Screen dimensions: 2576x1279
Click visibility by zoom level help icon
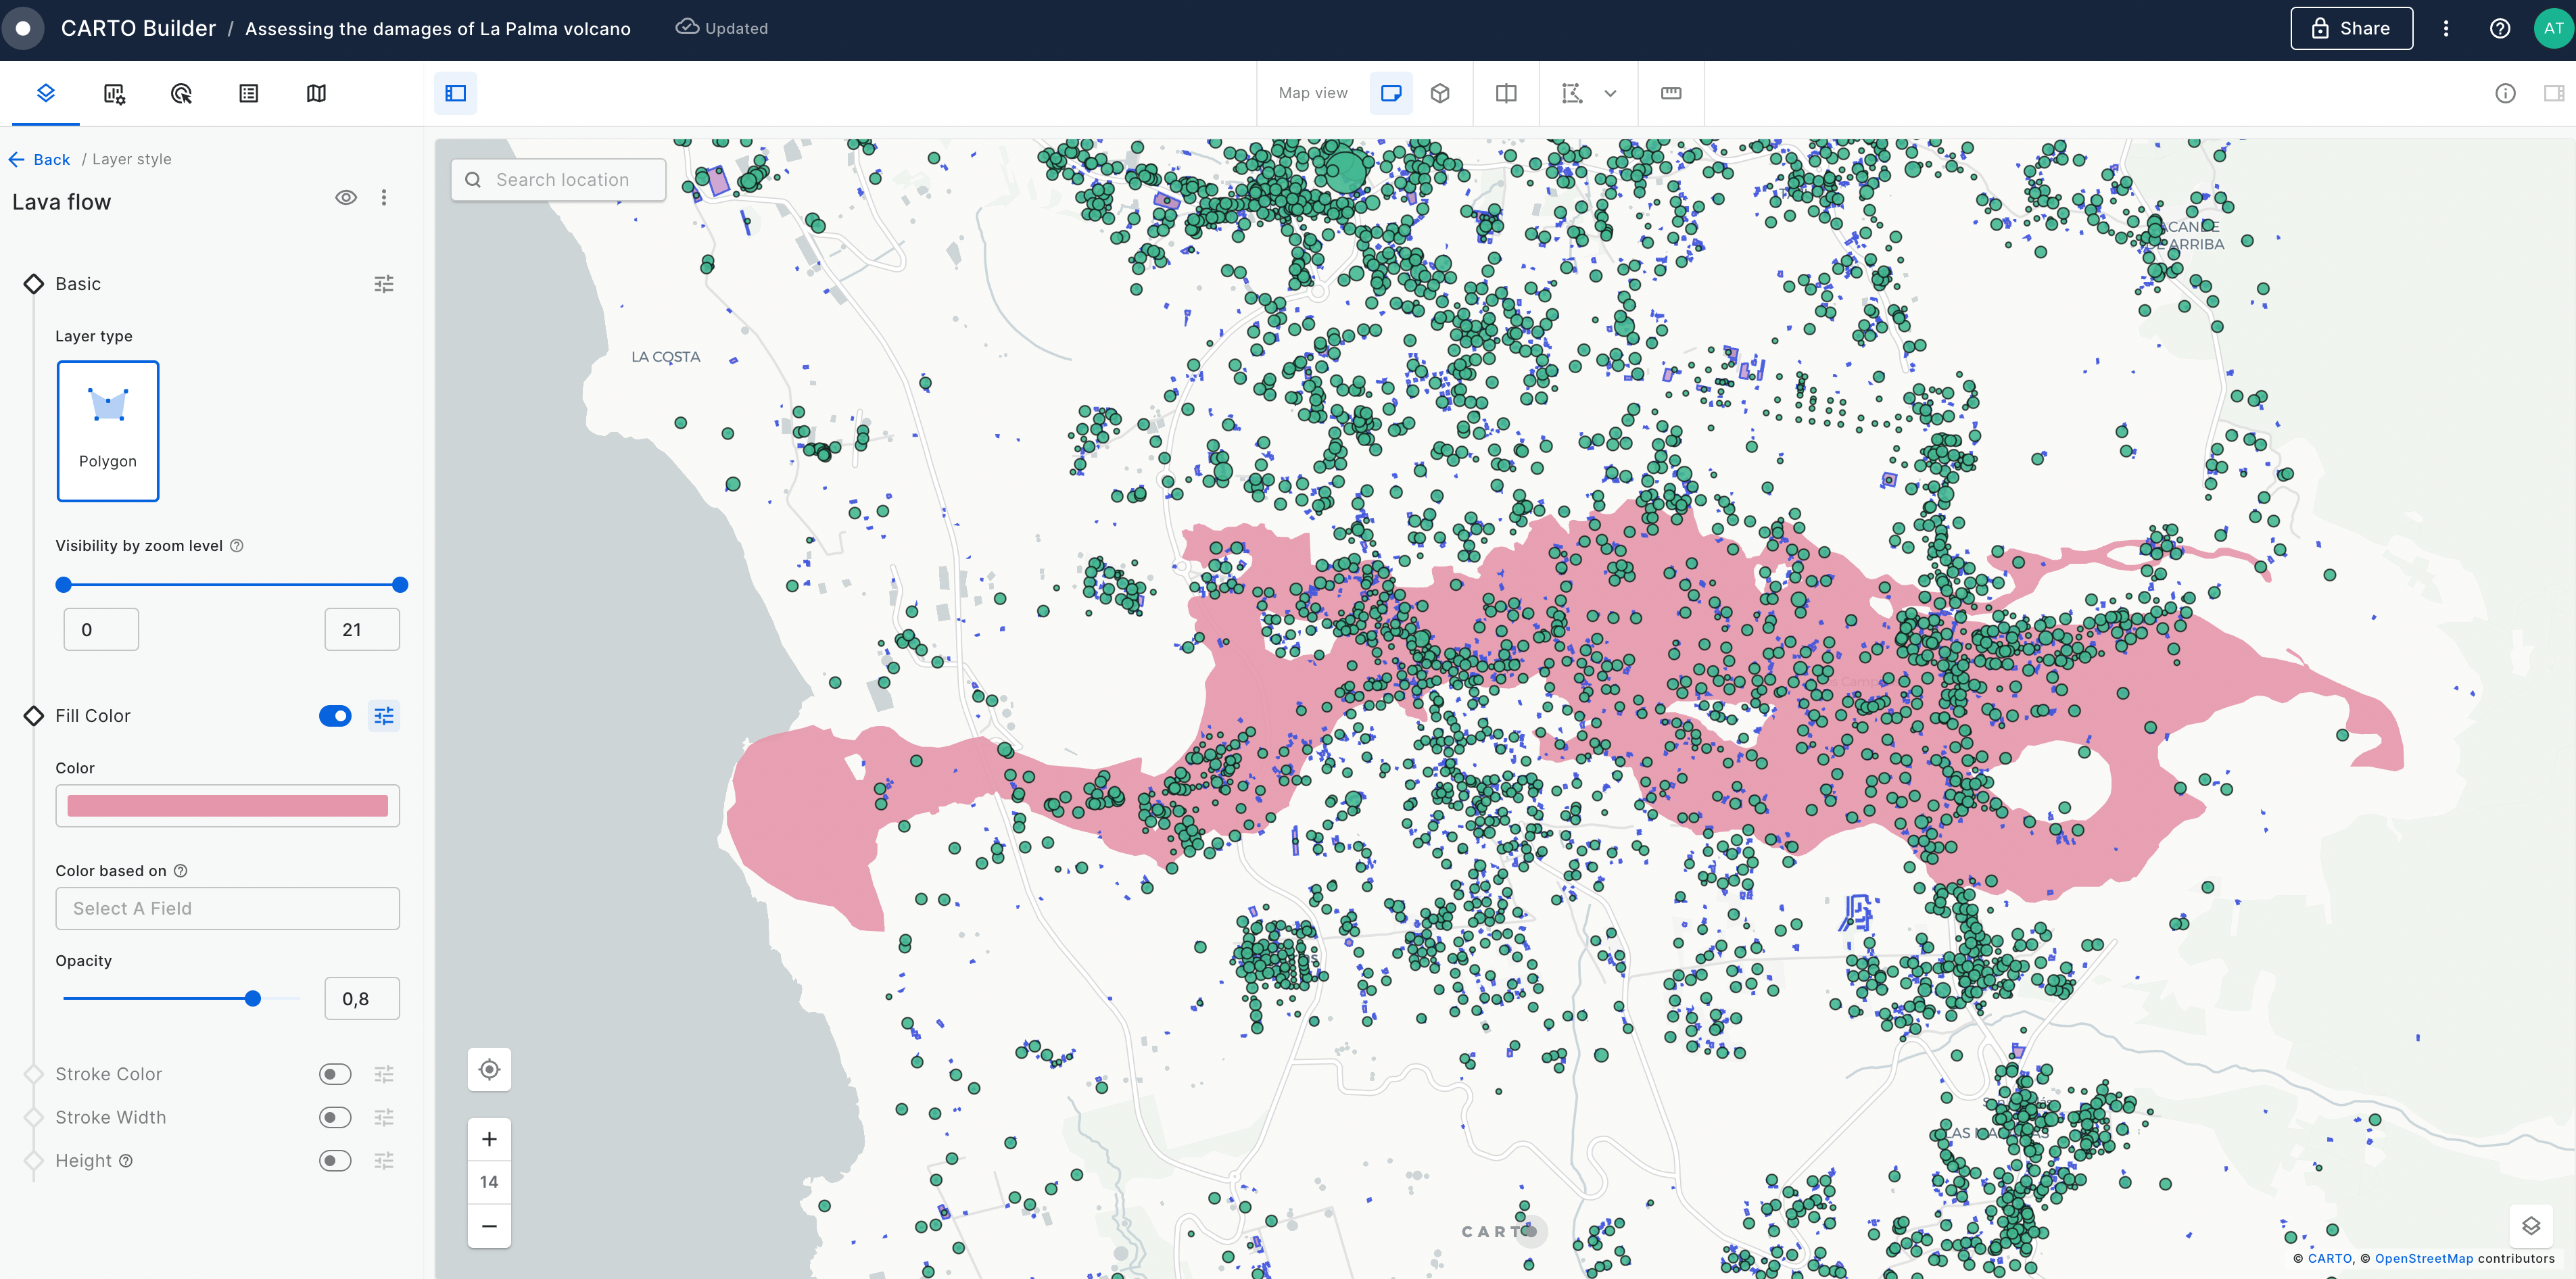pyautogui.click(x=237, y=545)
